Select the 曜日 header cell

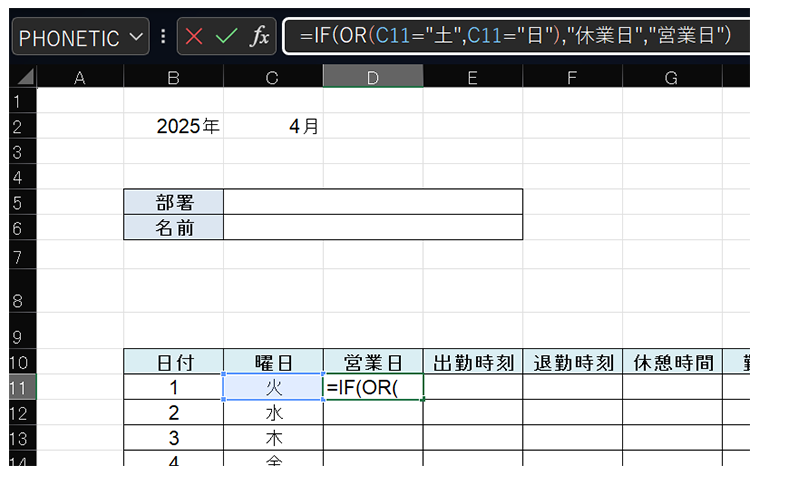[x=273, y=361]
